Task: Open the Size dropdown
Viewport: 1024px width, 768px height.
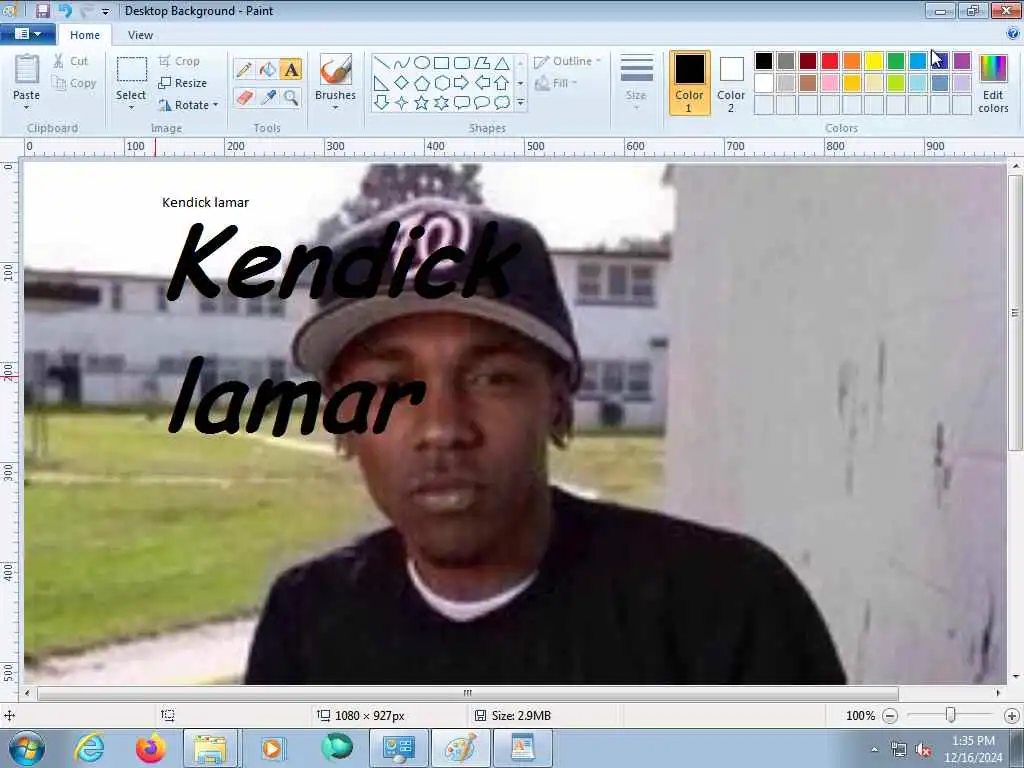Action: (x=636, y=84)
